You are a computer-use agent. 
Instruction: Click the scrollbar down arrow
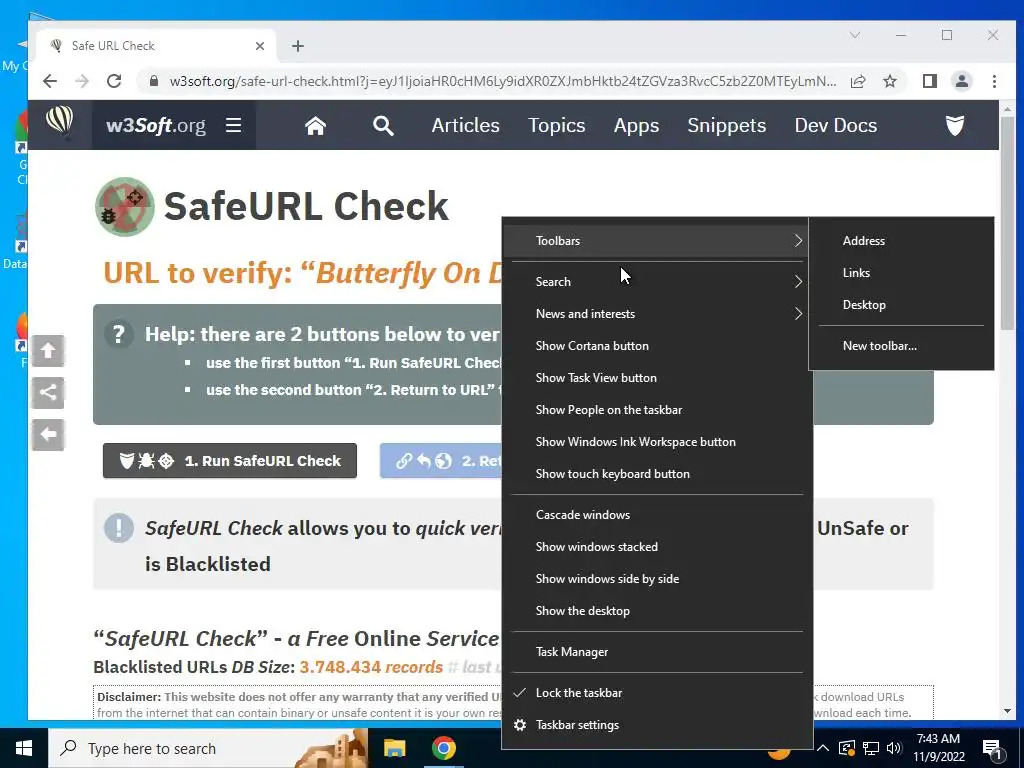point(1007,711)
